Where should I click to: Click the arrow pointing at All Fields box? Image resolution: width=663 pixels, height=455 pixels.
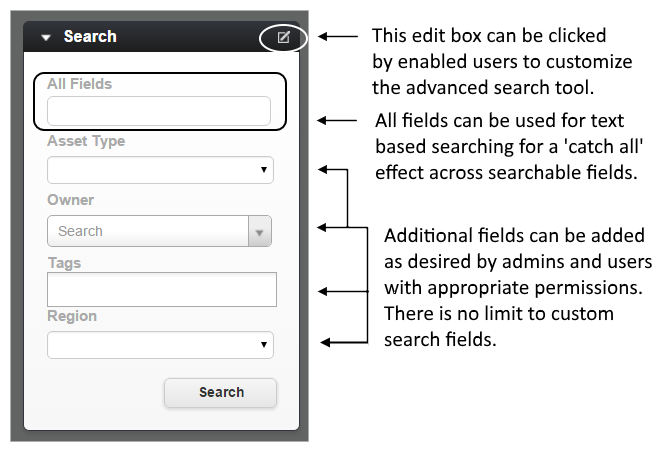click(337, 121)
